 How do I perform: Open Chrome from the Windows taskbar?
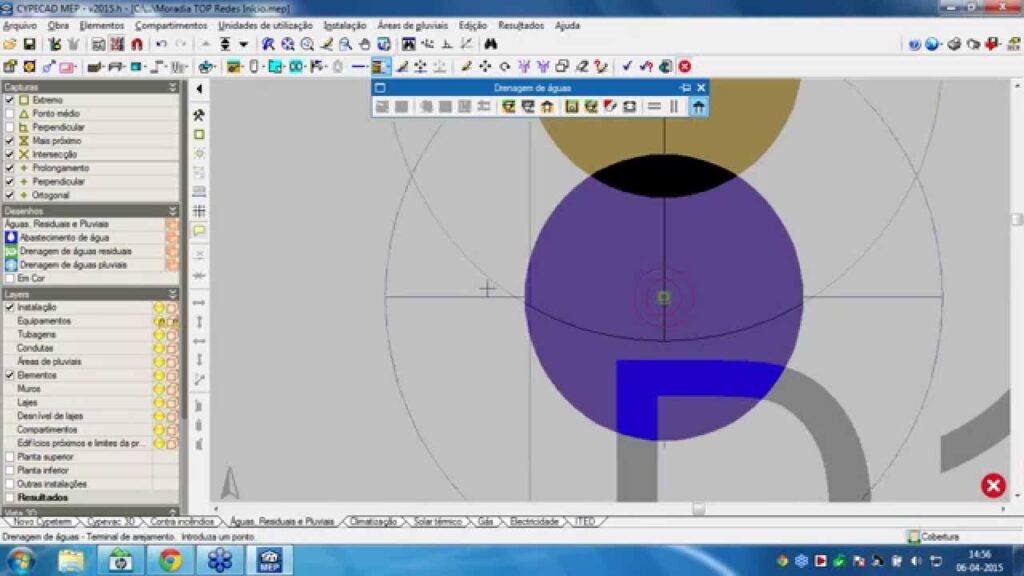pyautogui.click(x=170, y=560)
